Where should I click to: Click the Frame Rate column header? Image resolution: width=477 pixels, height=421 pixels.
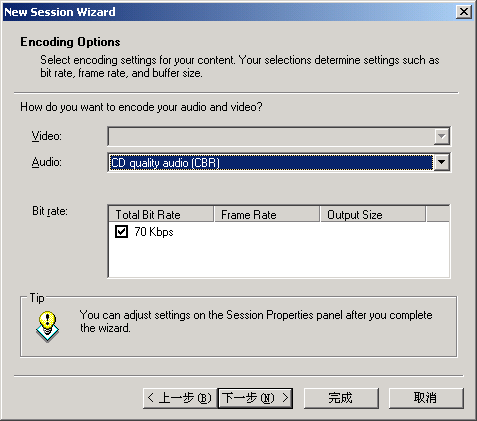(x=267, y=215)
